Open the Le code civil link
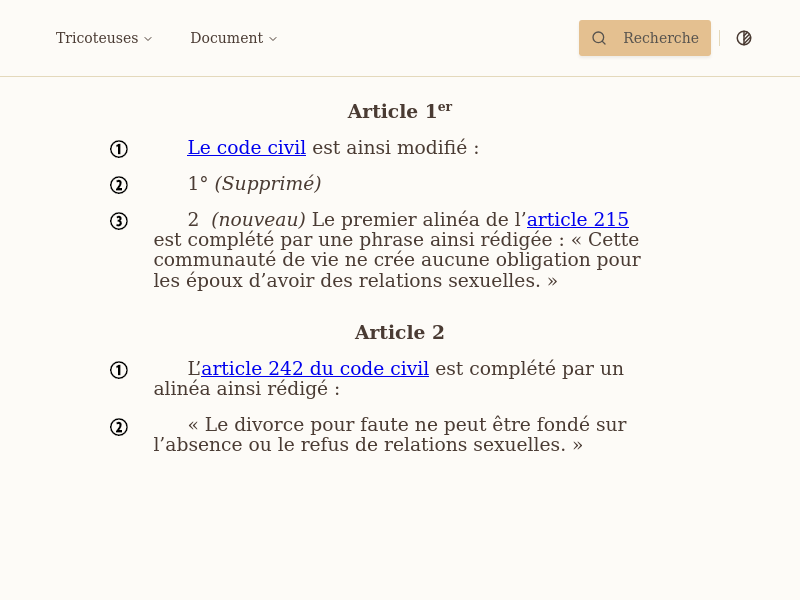Viewport: 800px width, 600px height. point(246,147)
